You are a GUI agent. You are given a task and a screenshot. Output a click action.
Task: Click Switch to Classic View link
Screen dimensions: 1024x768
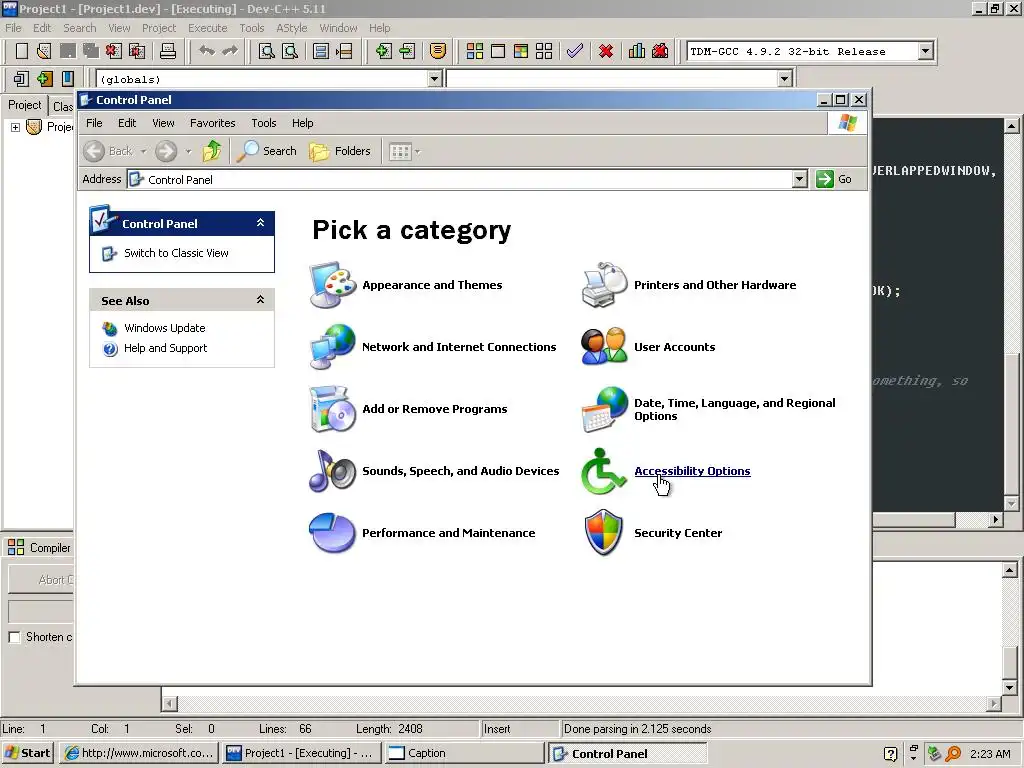[176, 253]
